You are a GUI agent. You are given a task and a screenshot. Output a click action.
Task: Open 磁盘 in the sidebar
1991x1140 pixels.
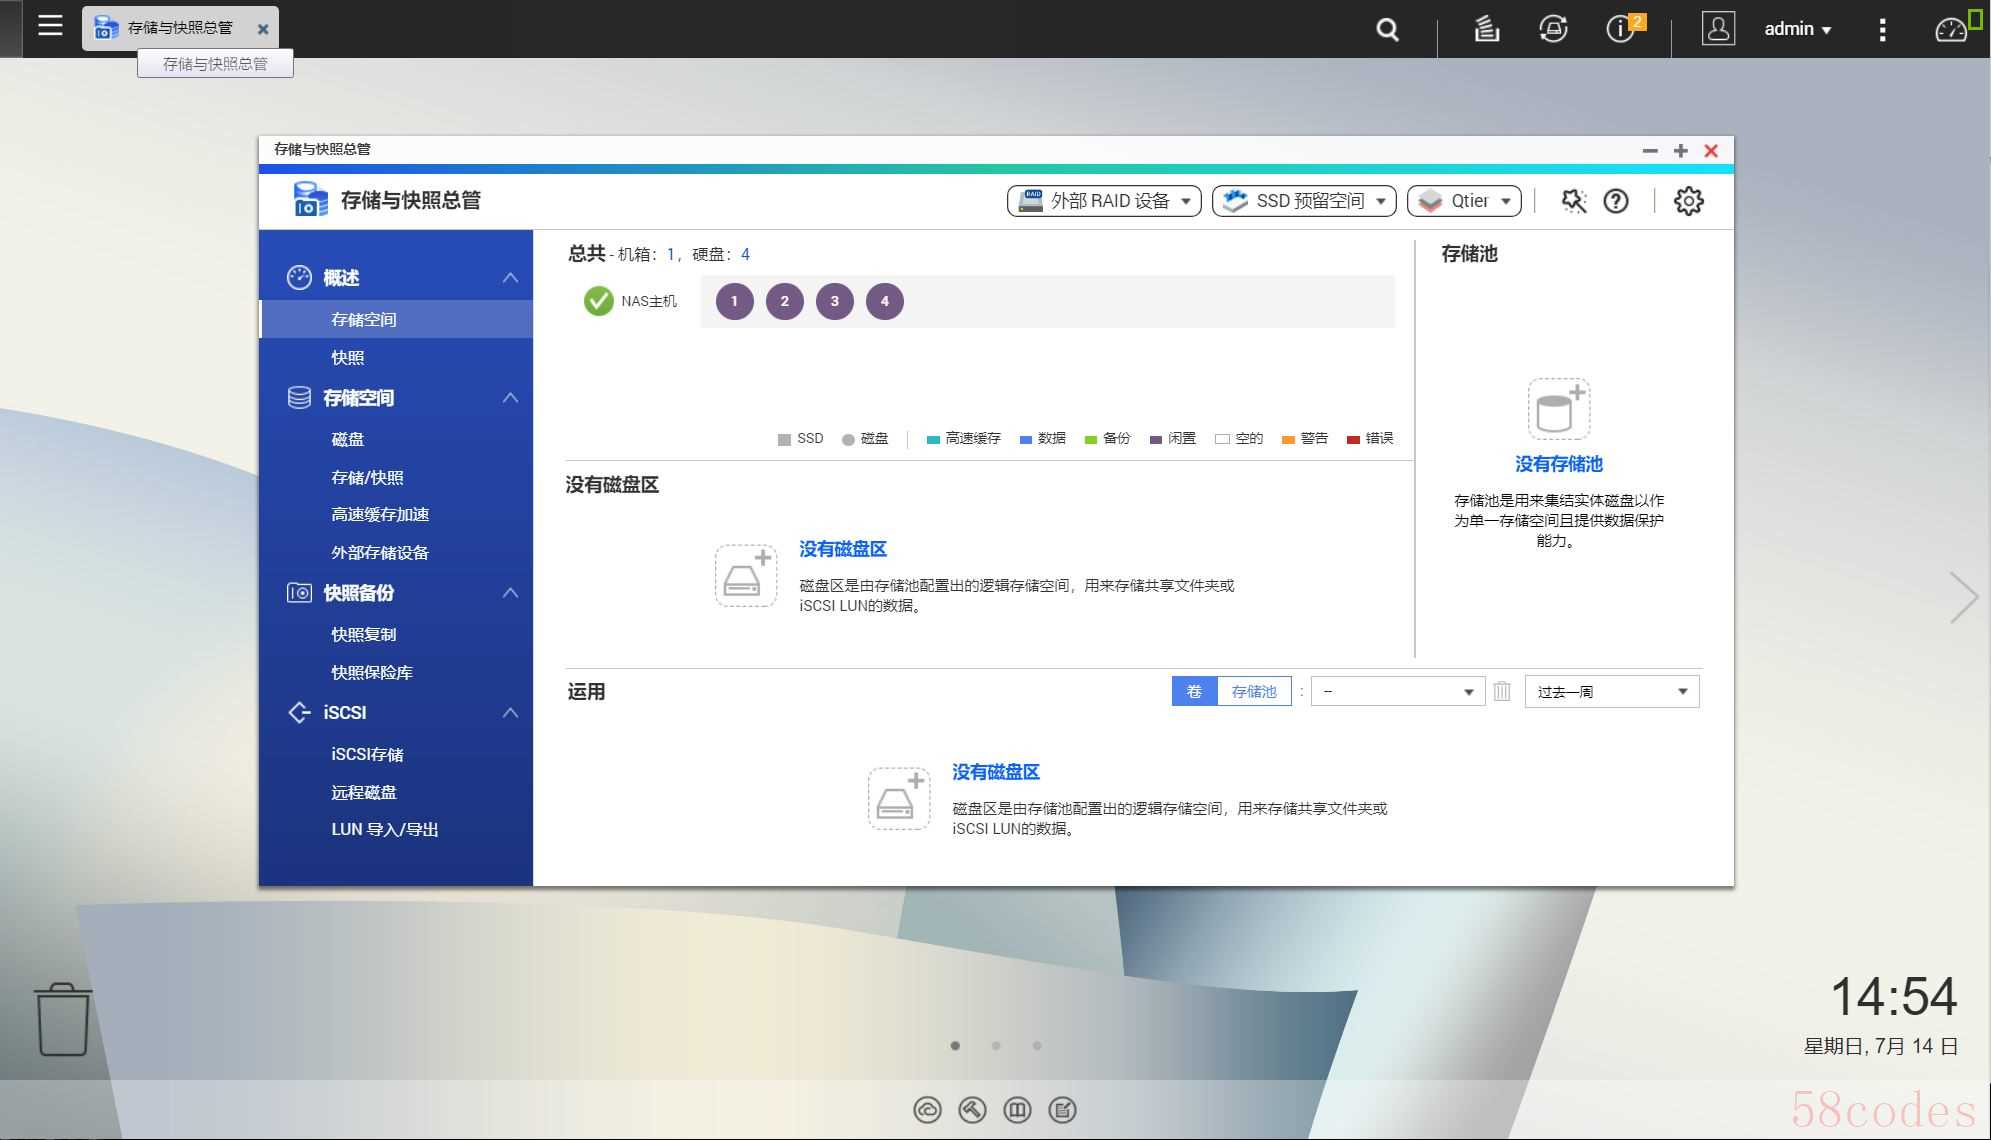(x=348, y=439)
